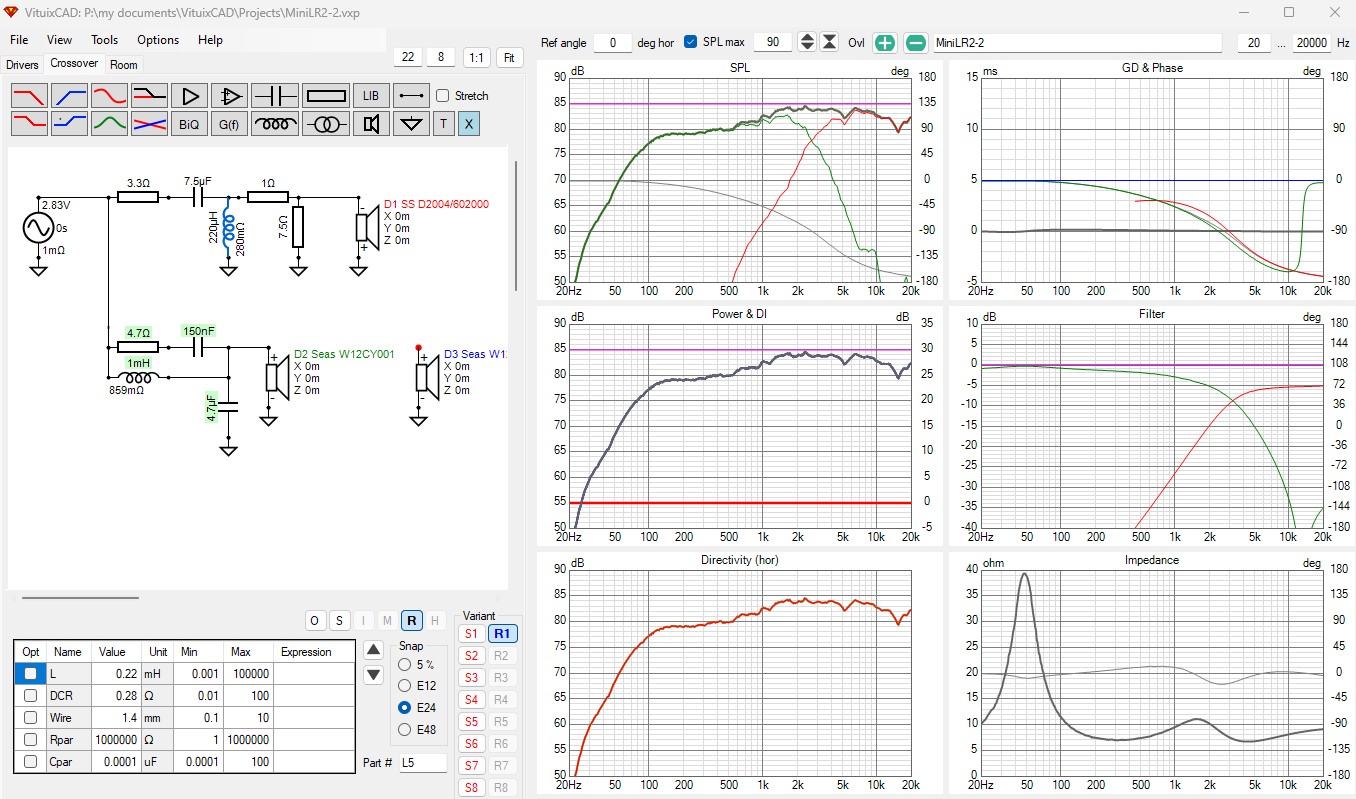Add an inductor coil component
This screenshot has height=799, width=1356.
tap(274, 124)
